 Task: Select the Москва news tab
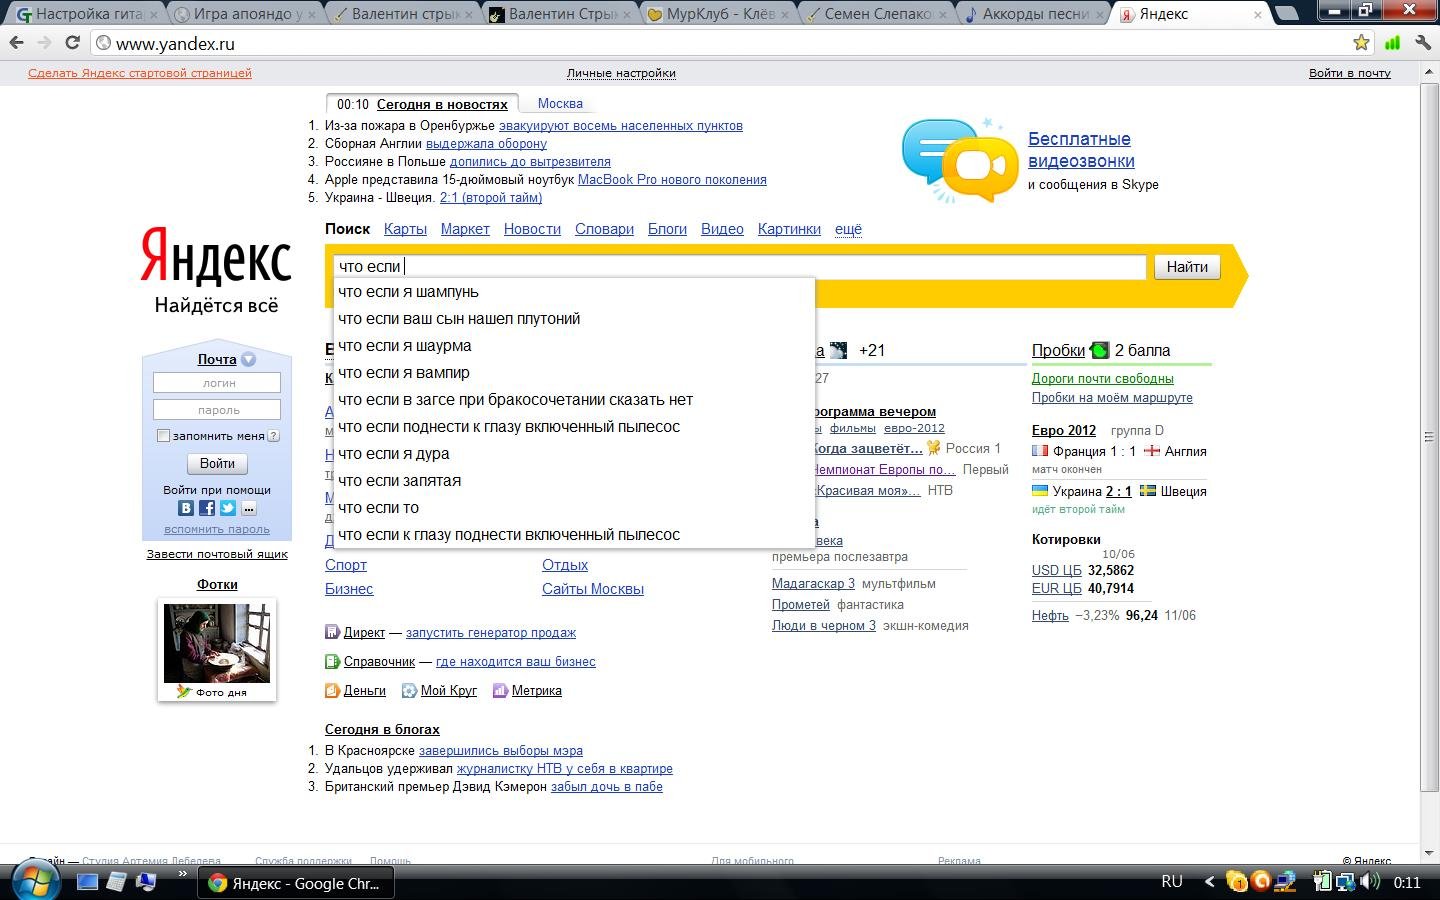tap(560, 103)
